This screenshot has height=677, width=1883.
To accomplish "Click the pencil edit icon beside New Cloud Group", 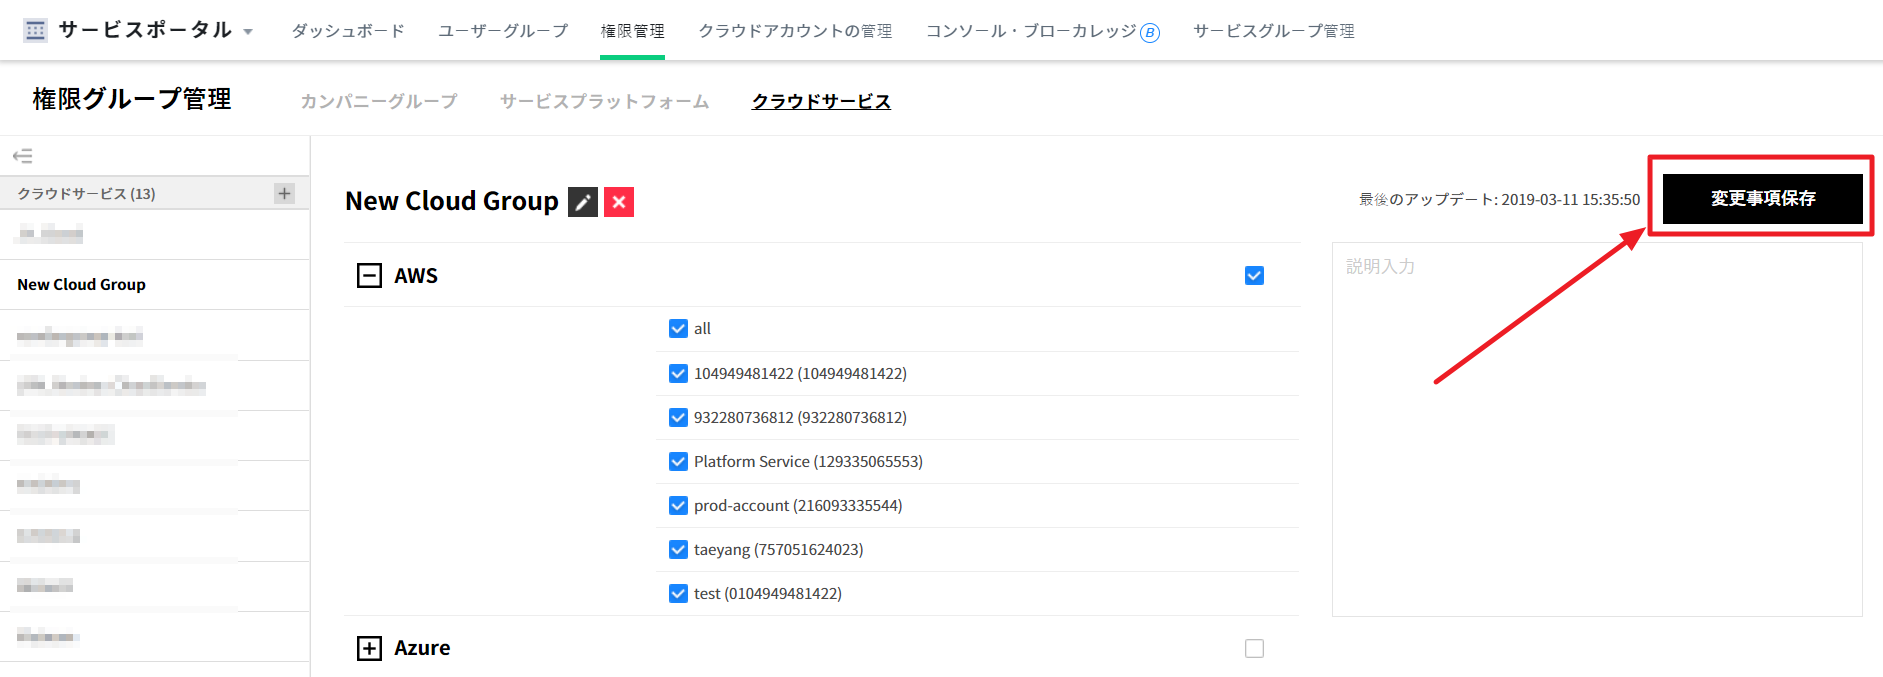I will [583, 202].
